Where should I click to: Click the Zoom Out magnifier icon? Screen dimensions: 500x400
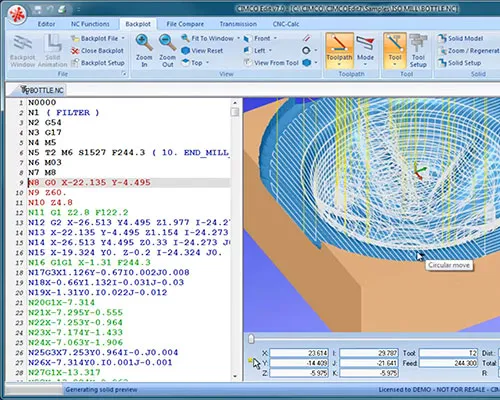[167, 43]
